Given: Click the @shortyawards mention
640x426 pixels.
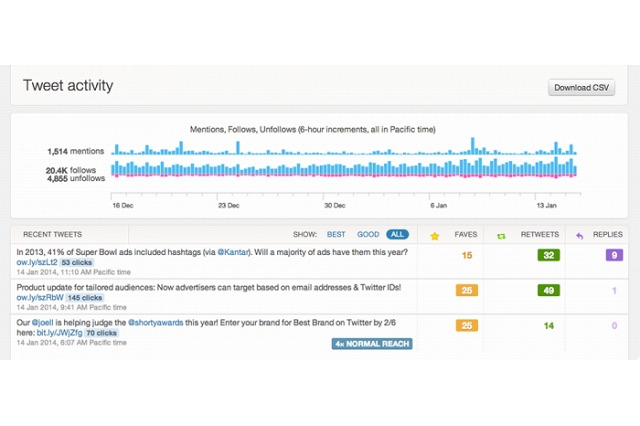Looking at the screenshot, I should coord(159,321).
